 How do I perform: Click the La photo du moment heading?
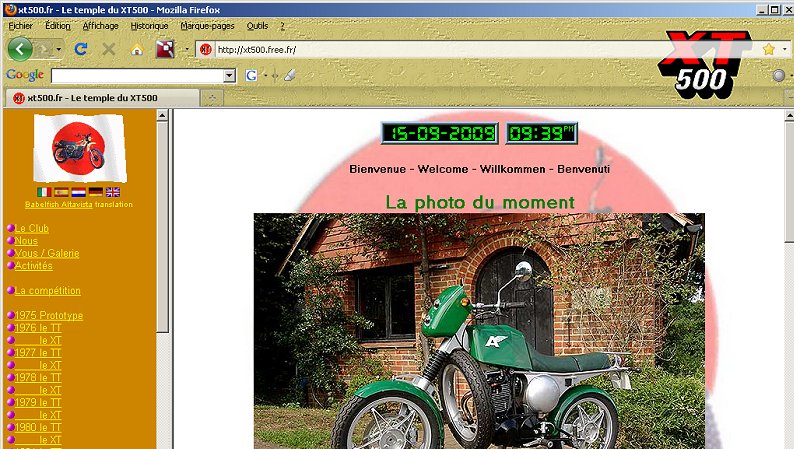[x=480, y=202]
